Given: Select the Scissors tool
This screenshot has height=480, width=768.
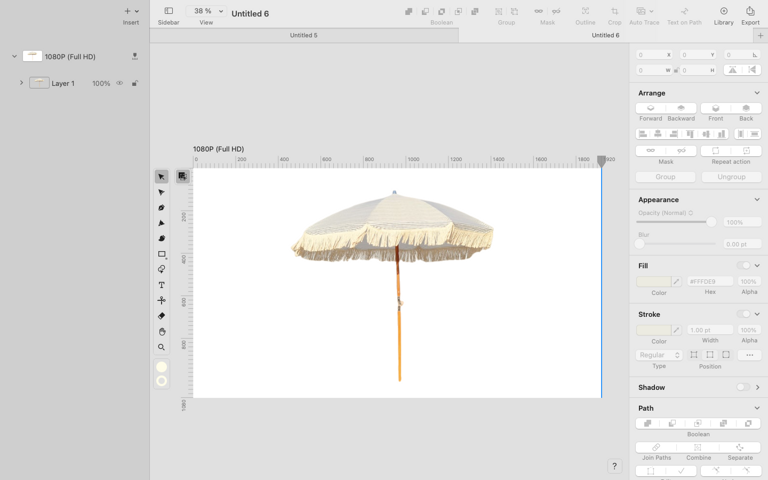Looking at the screenshot, I should [x=162, y=300].
